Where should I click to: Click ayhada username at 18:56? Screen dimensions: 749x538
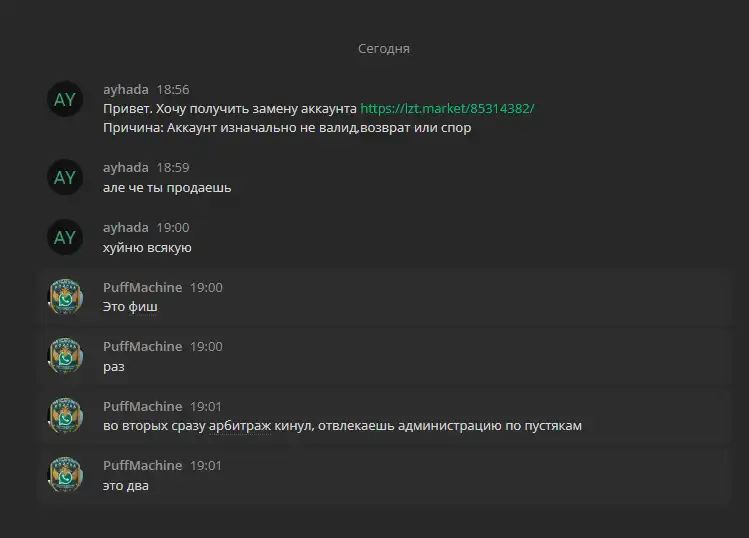[126, 89]
